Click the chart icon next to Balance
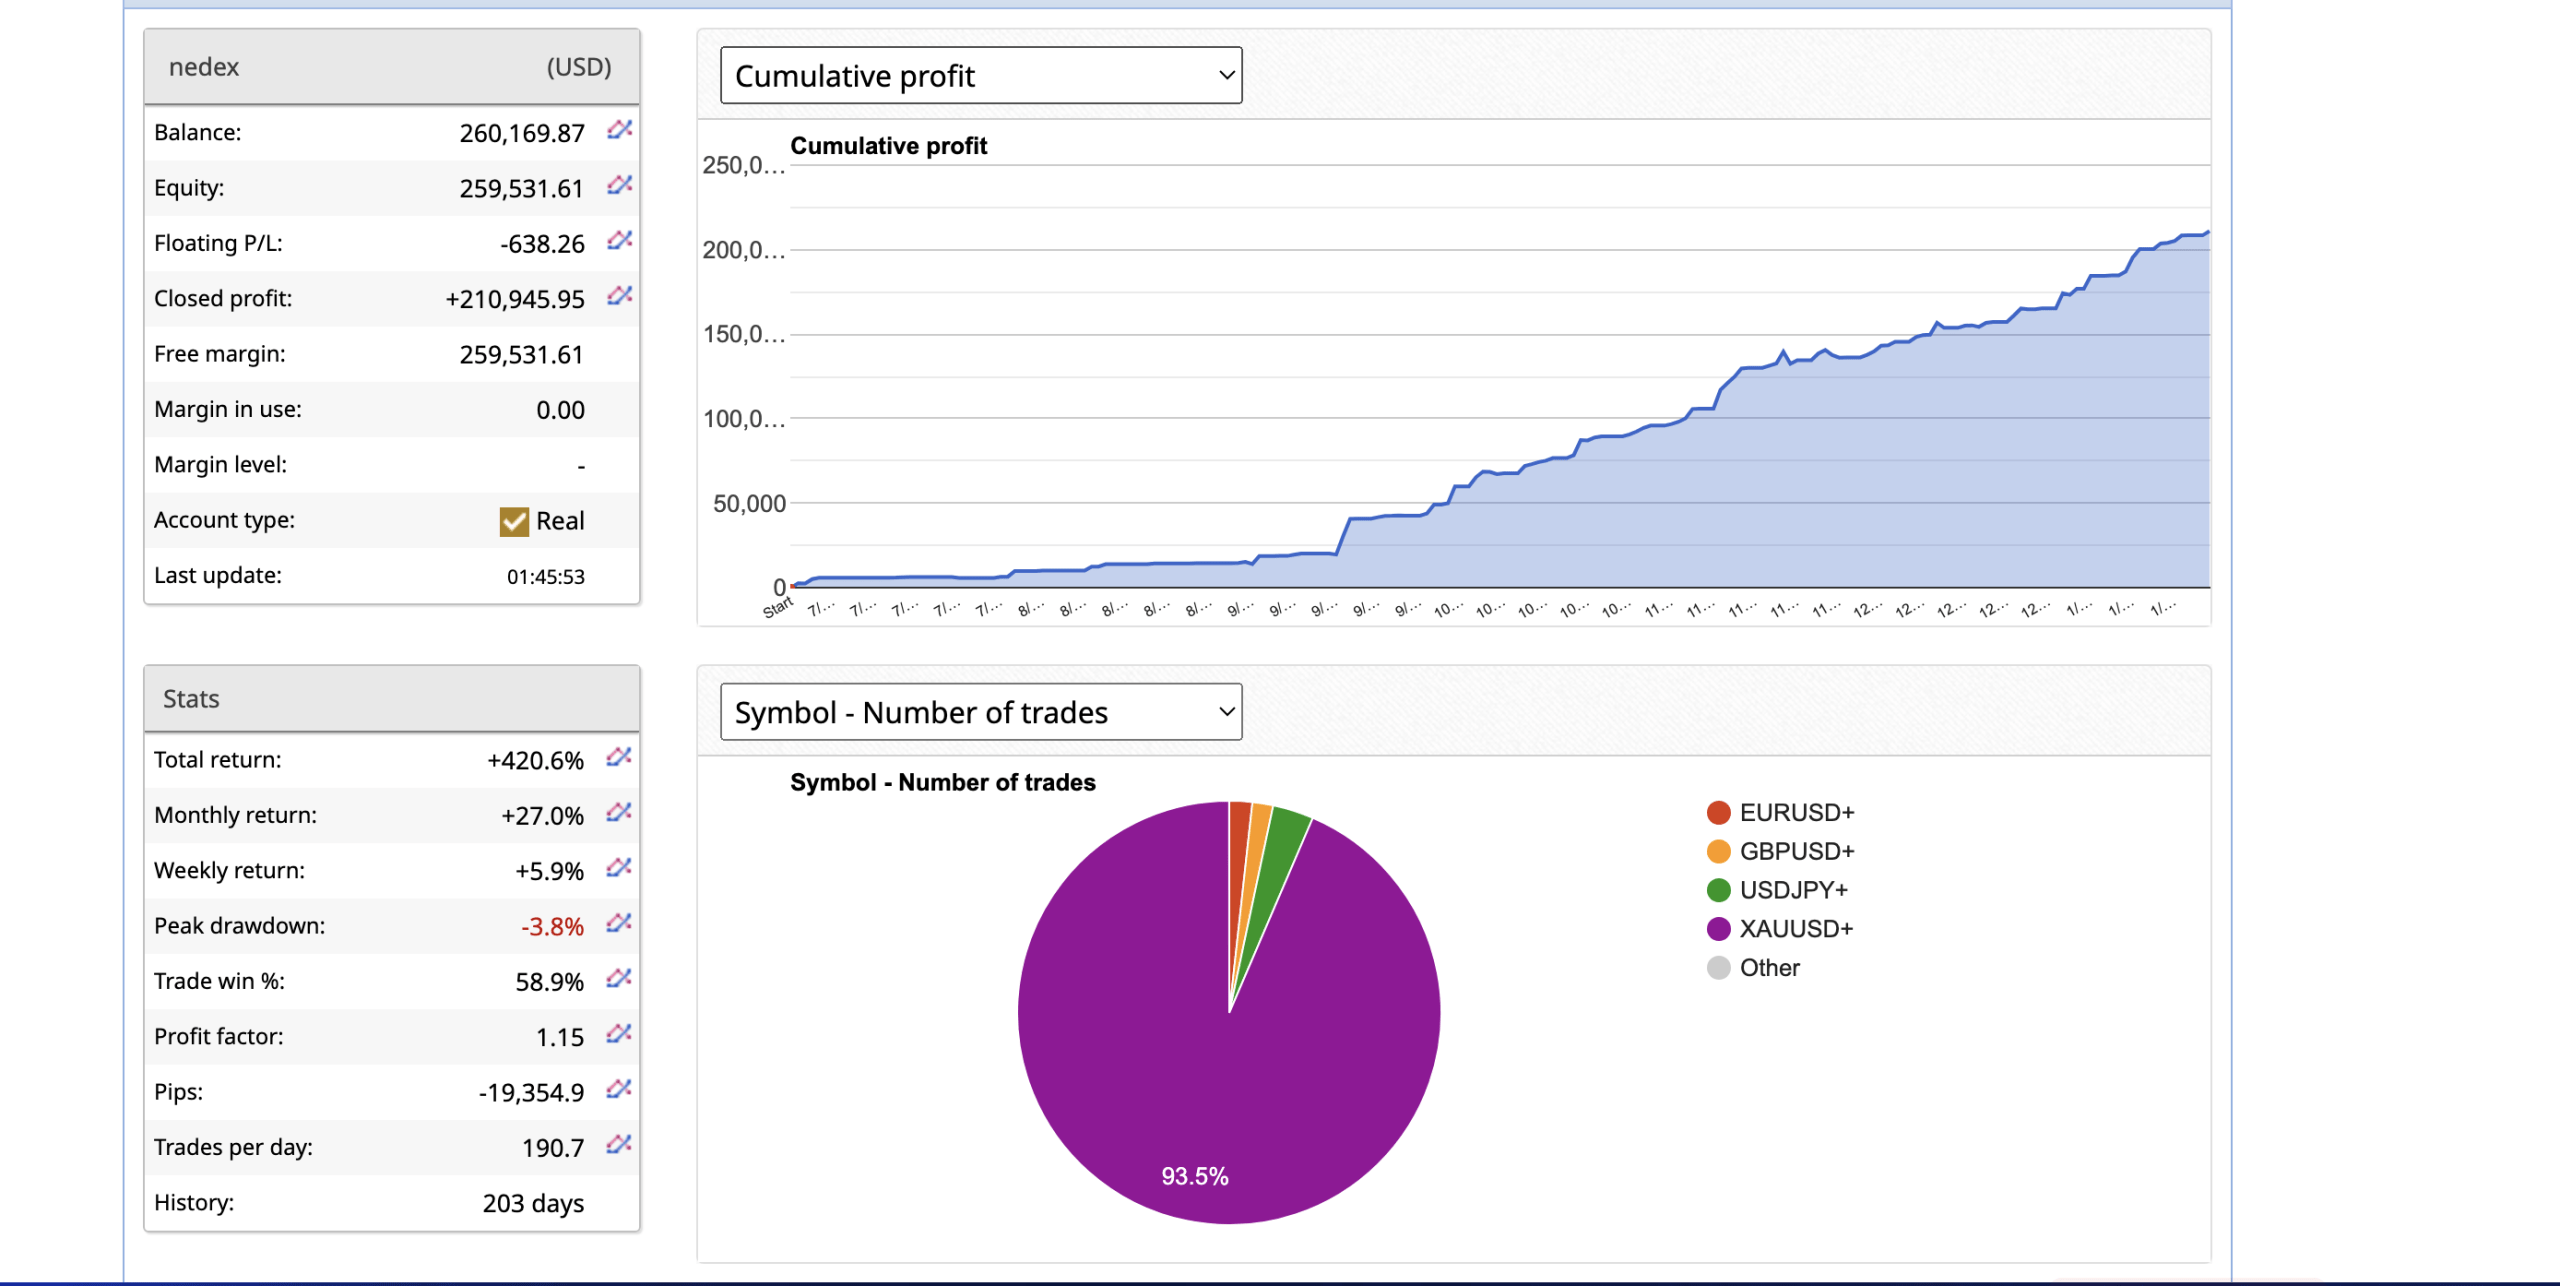 pos(619,130)
